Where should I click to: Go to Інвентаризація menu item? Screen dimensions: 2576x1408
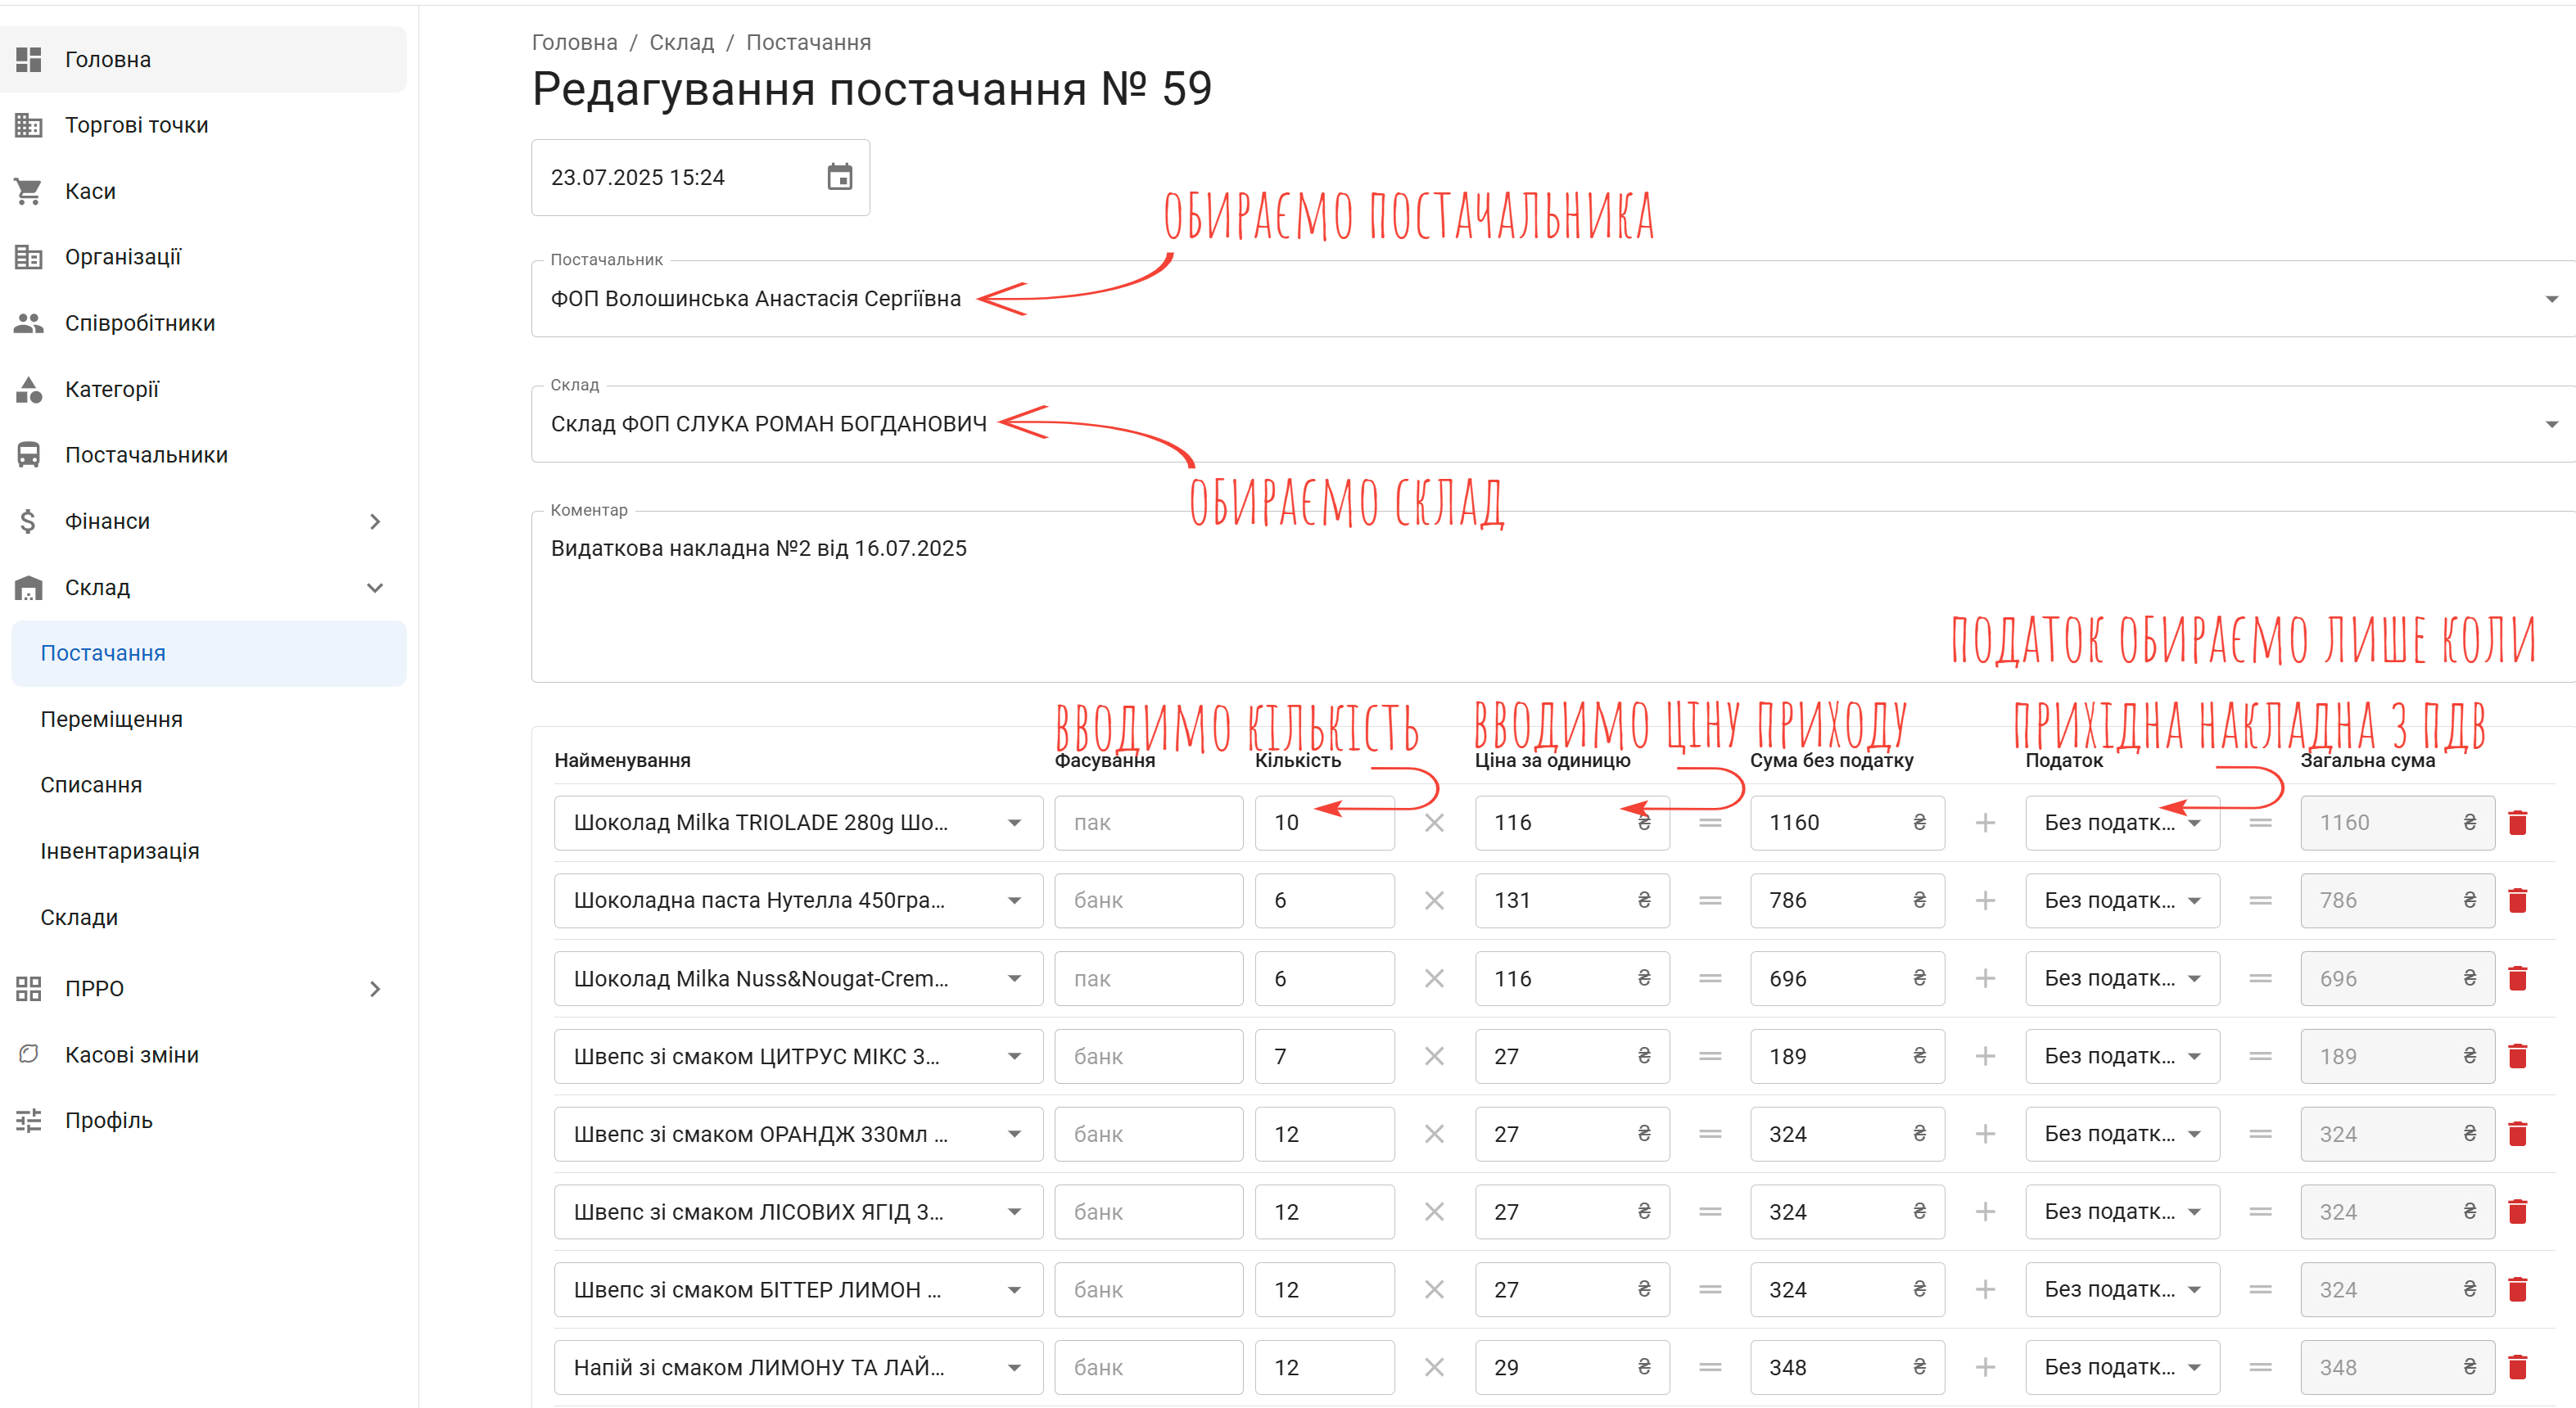click(x=119, y=851)
